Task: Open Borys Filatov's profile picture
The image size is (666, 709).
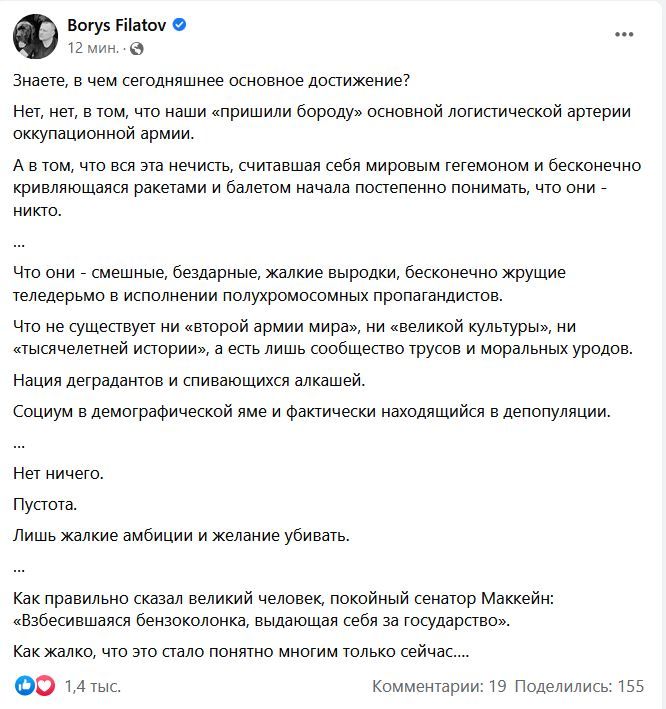Action: coord(34,36)
